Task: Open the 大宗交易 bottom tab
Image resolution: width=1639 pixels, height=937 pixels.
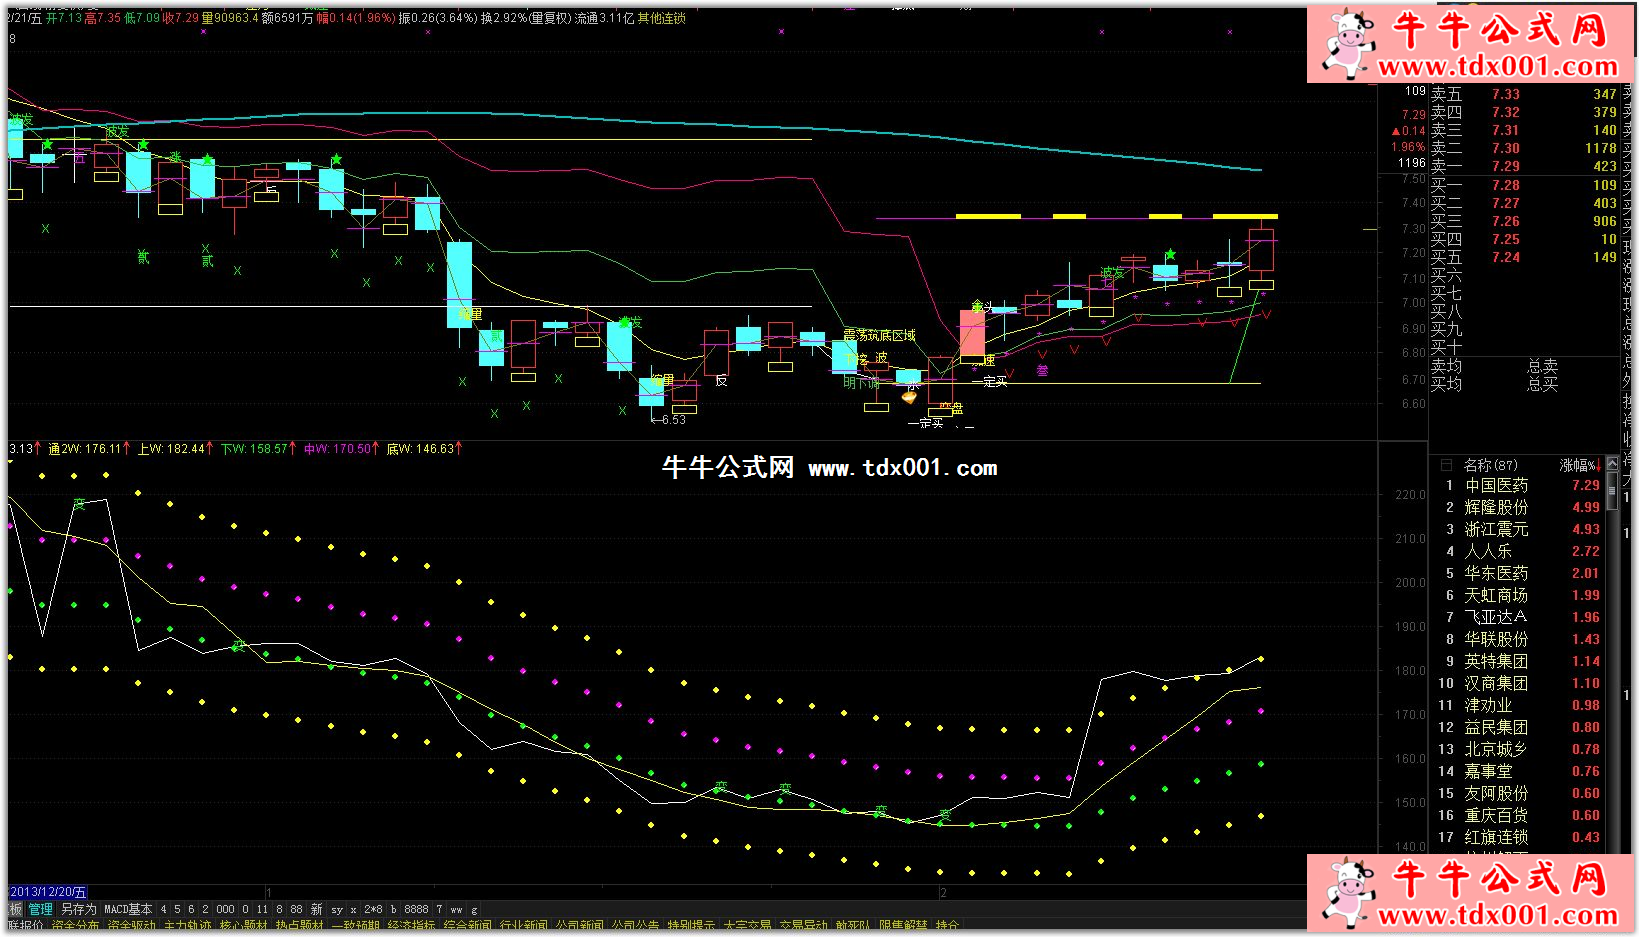Action: [748, 926]
